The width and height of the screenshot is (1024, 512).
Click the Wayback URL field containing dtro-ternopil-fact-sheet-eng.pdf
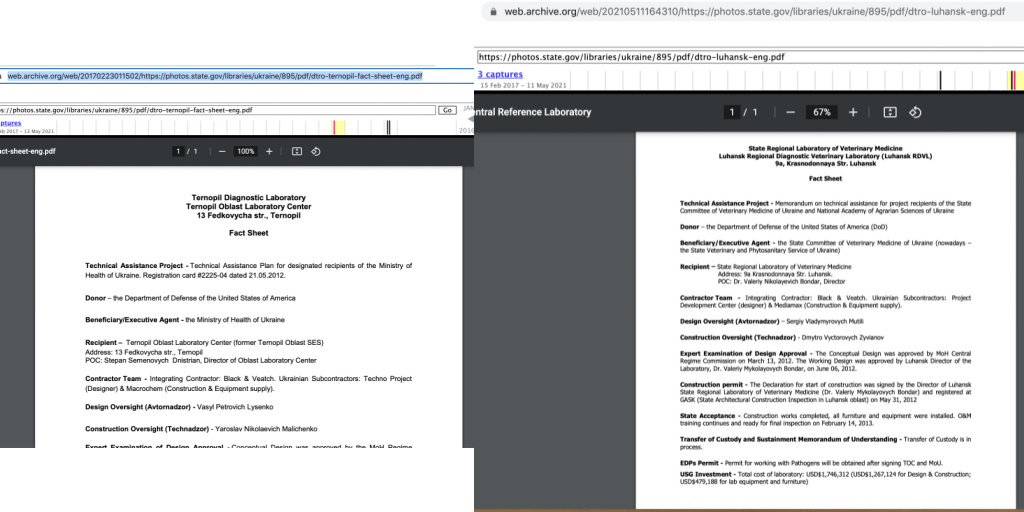tap(200, 110)
